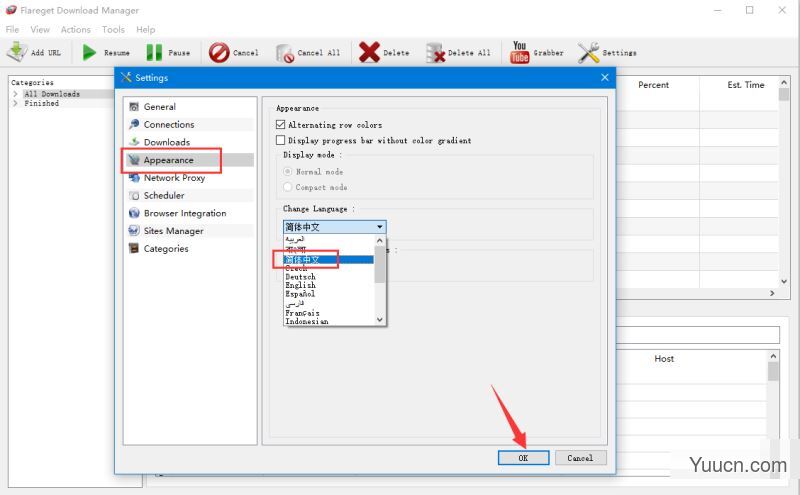Screen dimensions: 800x495
Task: Click the Est. Time column header
Action: (x=745, y=85)
